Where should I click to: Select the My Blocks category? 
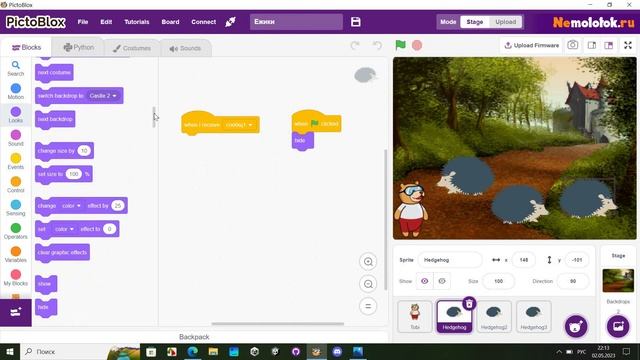[16, 278]
